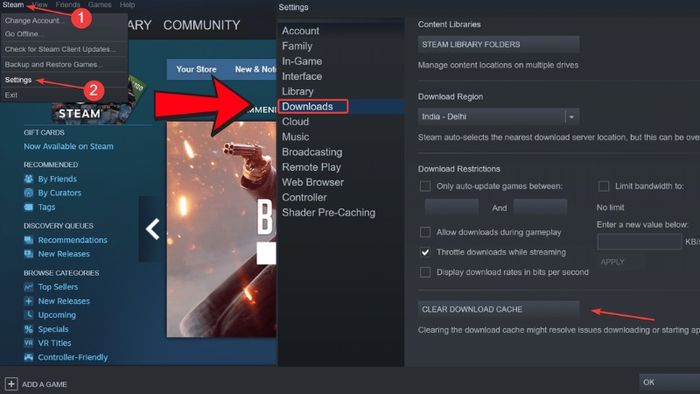This screenshot has width=700, height=394.
Task: Enable Allow downloads during gameplay
Action: pos(425,232)
